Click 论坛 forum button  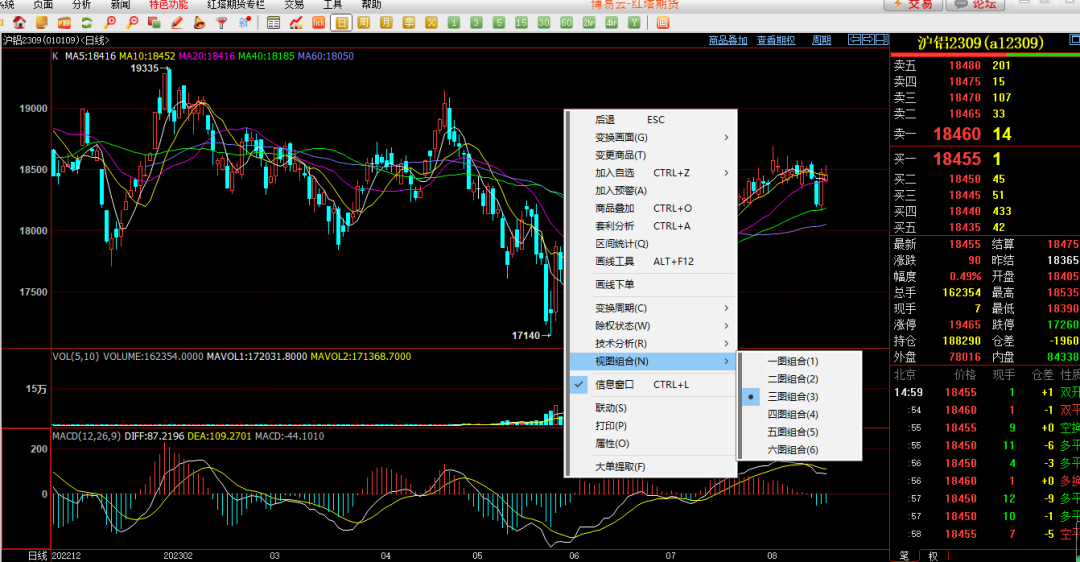point(975,5)
